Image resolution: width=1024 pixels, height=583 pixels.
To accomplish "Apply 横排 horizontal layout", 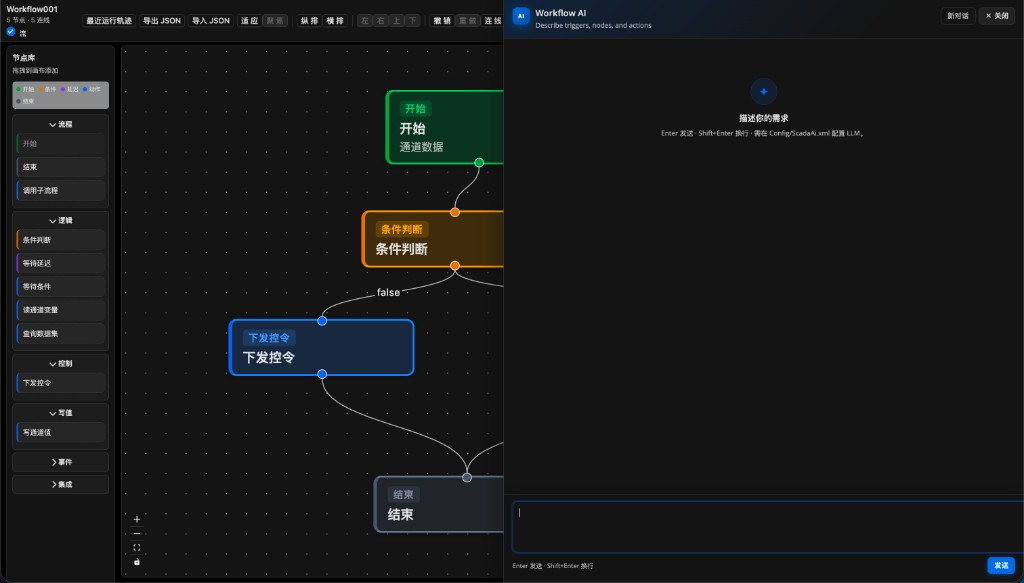I will coord(335,21).
